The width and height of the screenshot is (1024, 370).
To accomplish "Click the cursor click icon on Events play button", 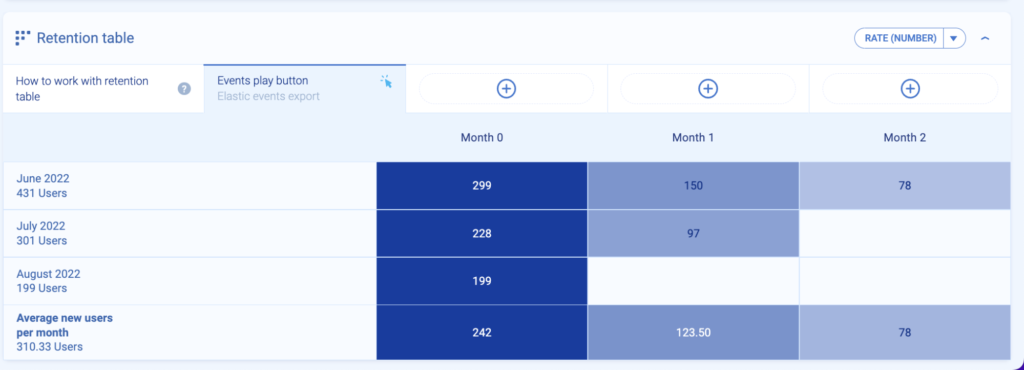I will (x=387, y=82).
